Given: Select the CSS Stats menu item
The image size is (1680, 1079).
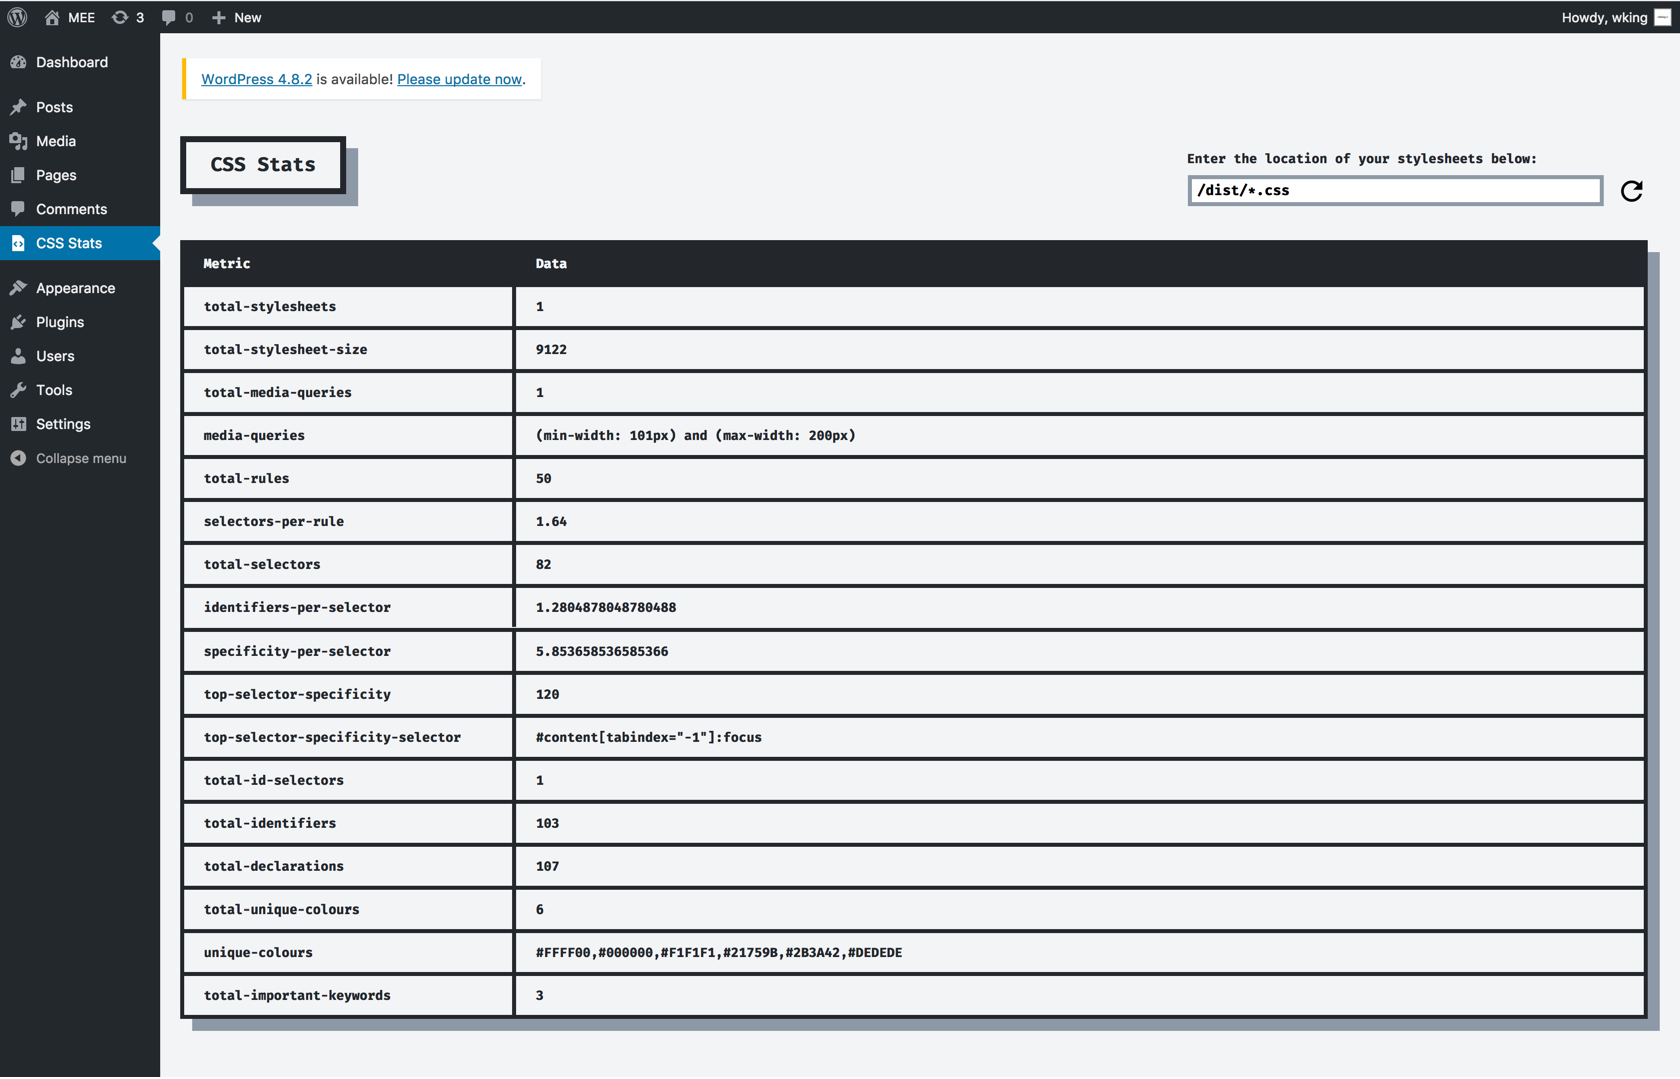Looking at the screenshot, I should (80, 243).
